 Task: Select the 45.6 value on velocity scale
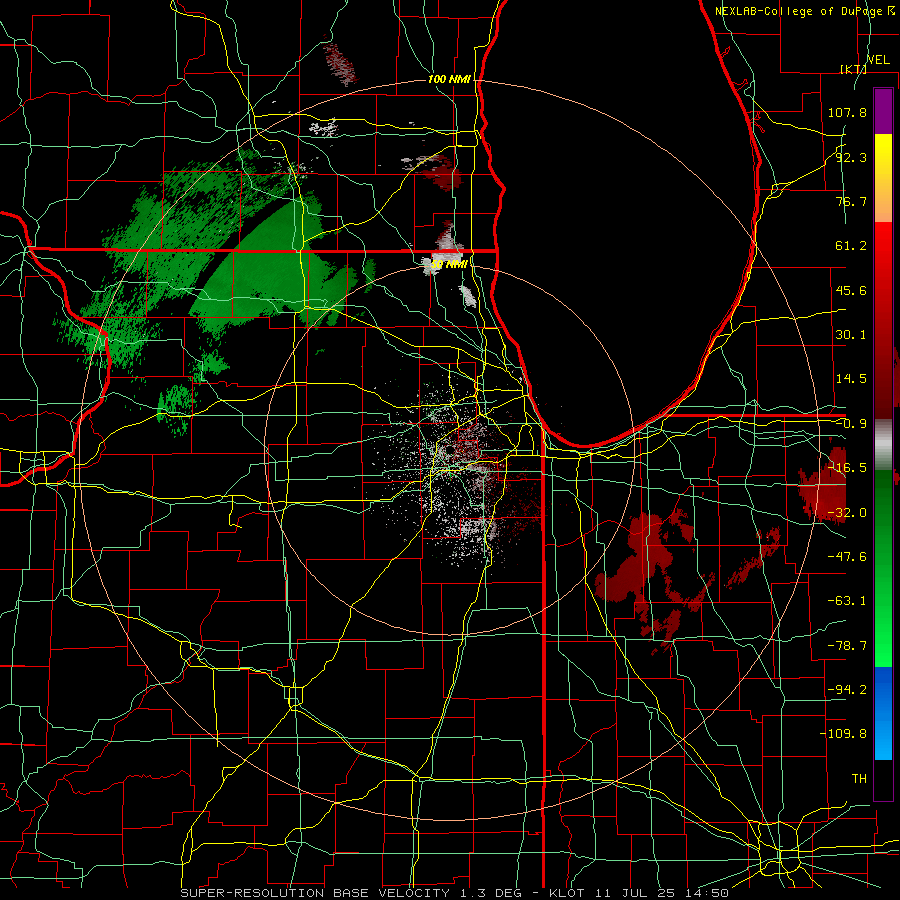pos(851,290)
